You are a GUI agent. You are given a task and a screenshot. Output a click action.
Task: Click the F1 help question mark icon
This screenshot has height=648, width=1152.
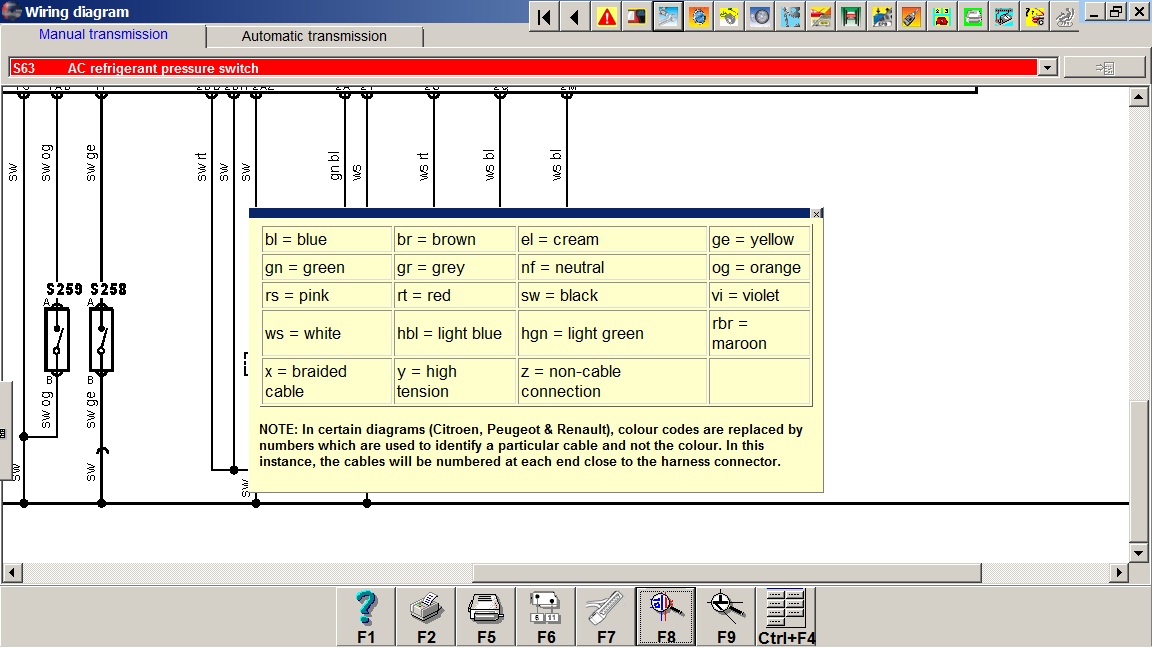coord(366,615)
